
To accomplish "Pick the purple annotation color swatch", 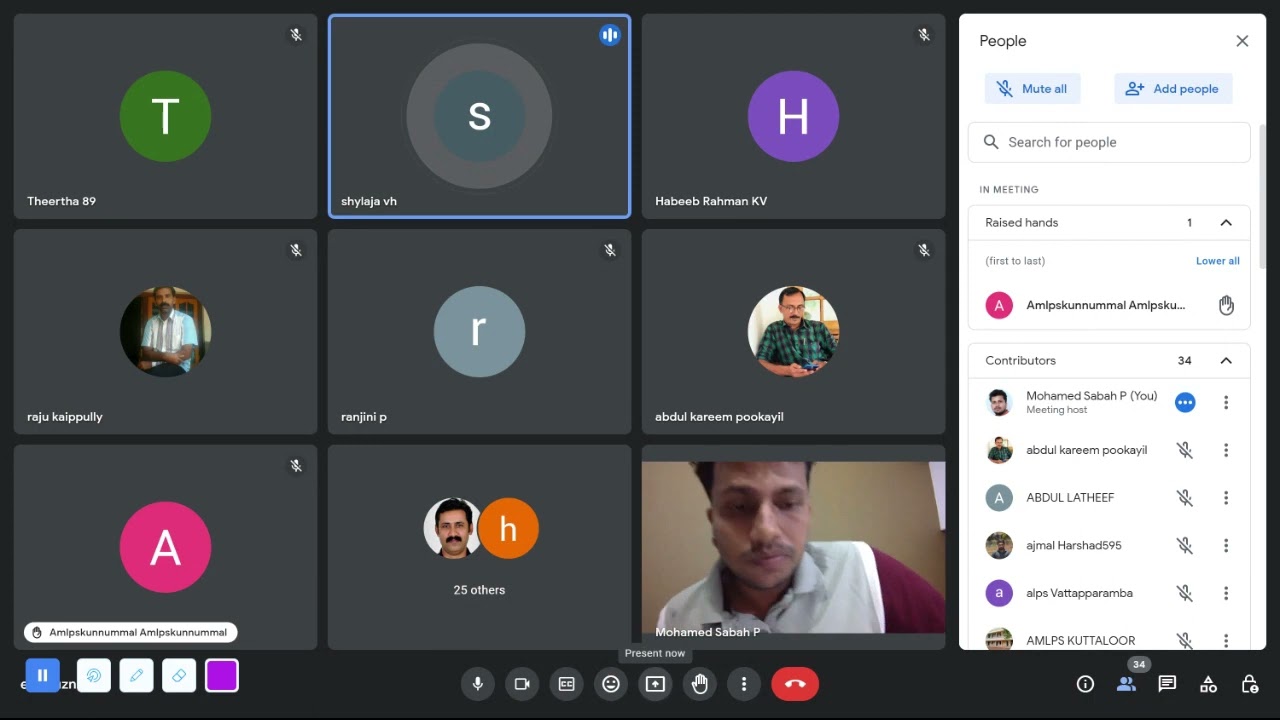I will point(222,676).
